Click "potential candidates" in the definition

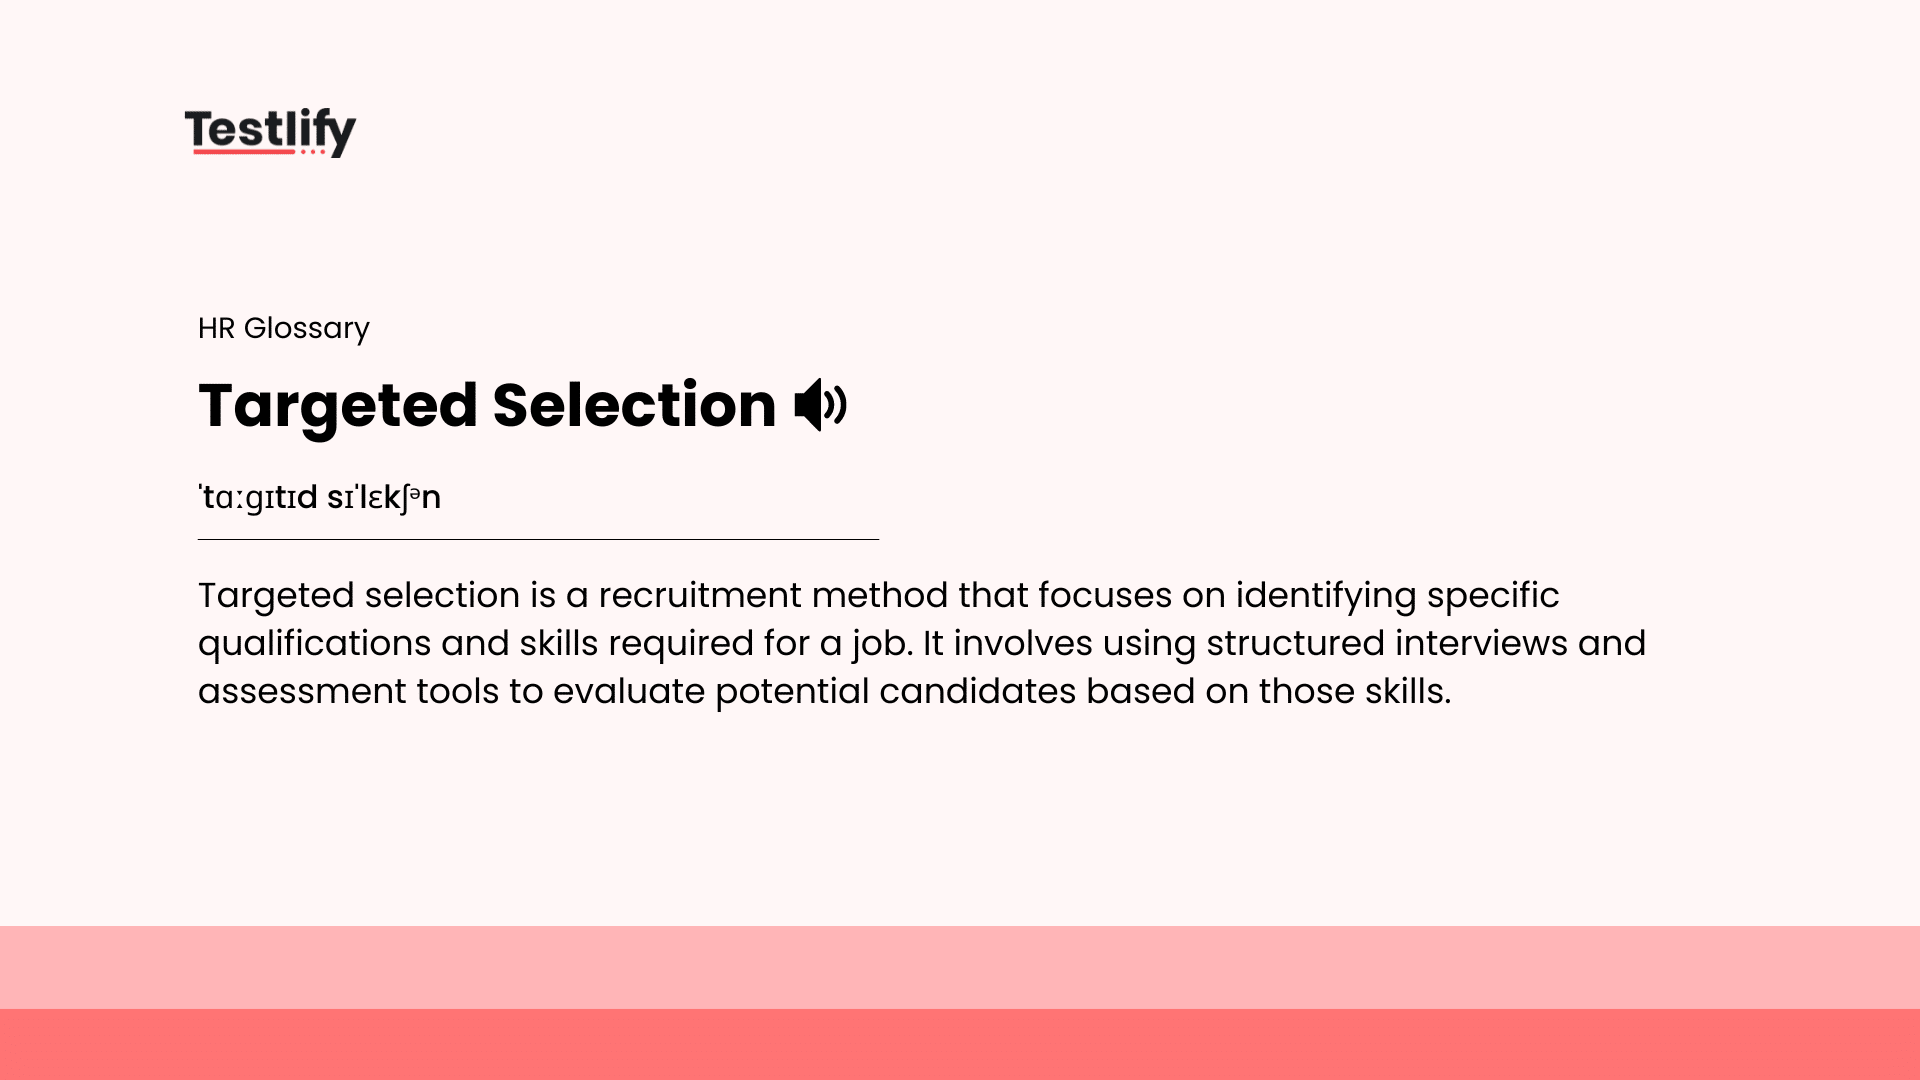click(x=895, y=691)
